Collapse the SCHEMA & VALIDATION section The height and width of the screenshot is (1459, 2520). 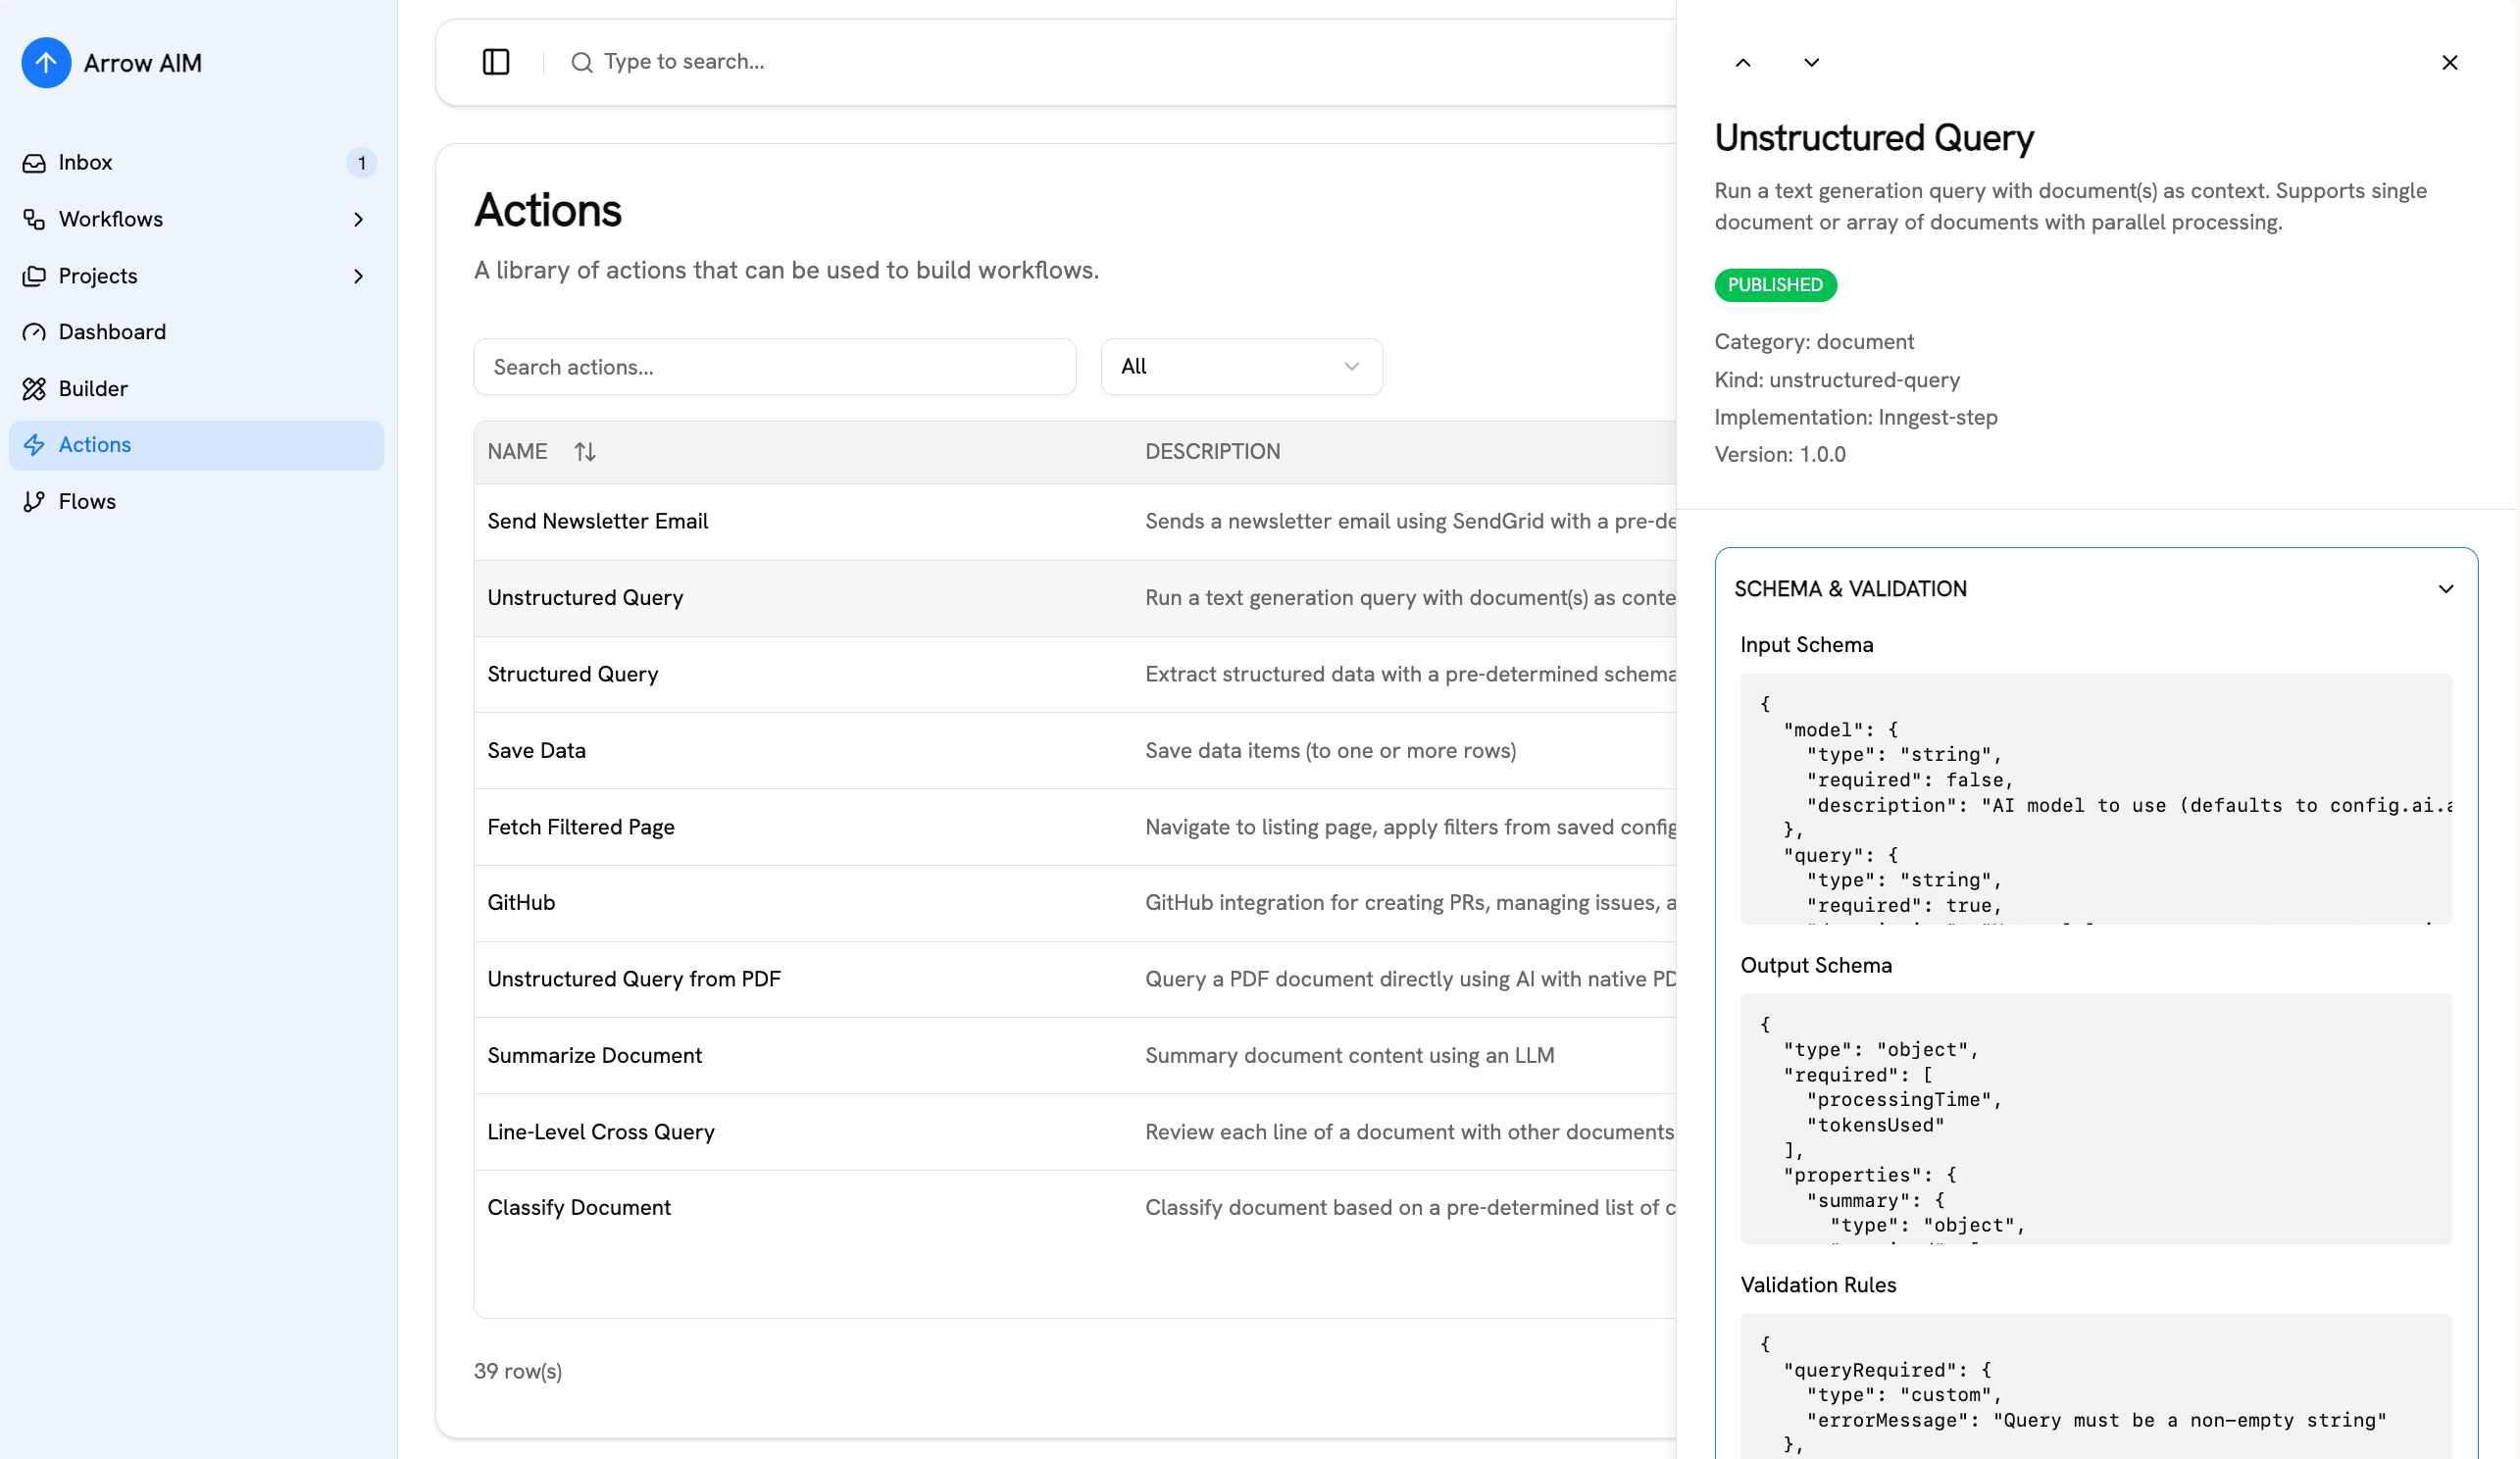click(x=2445, y=588)
